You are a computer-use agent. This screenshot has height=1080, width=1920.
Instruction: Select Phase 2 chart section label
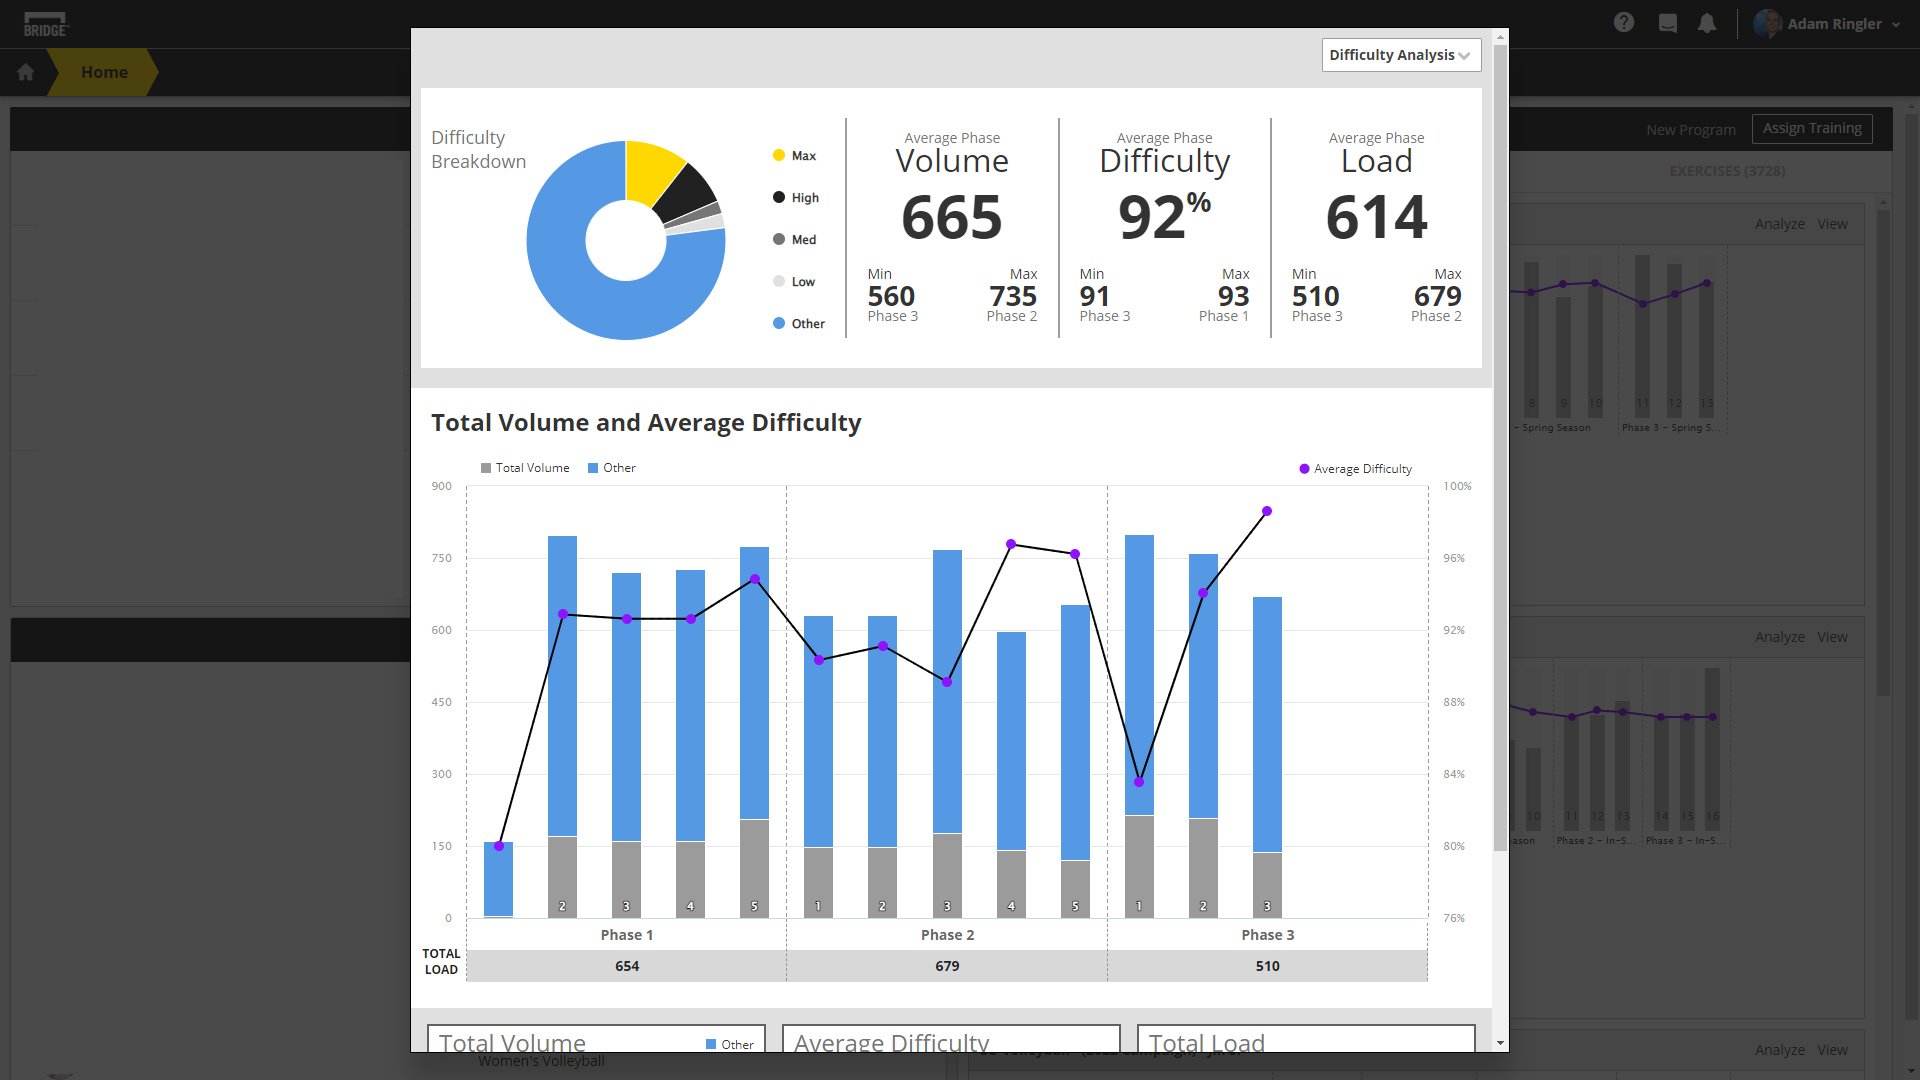[x=947, y=935]
